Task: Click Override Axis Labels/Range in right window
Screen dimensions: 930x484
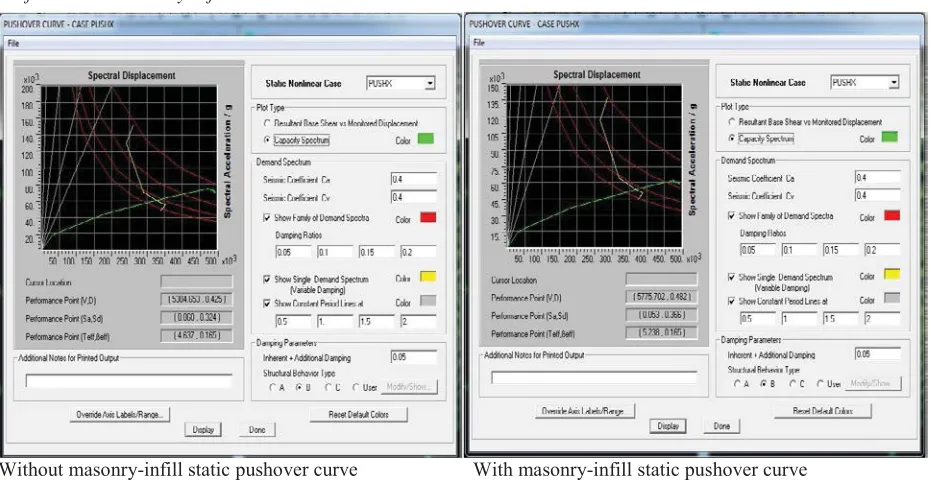Action: [x=584, y=411]
